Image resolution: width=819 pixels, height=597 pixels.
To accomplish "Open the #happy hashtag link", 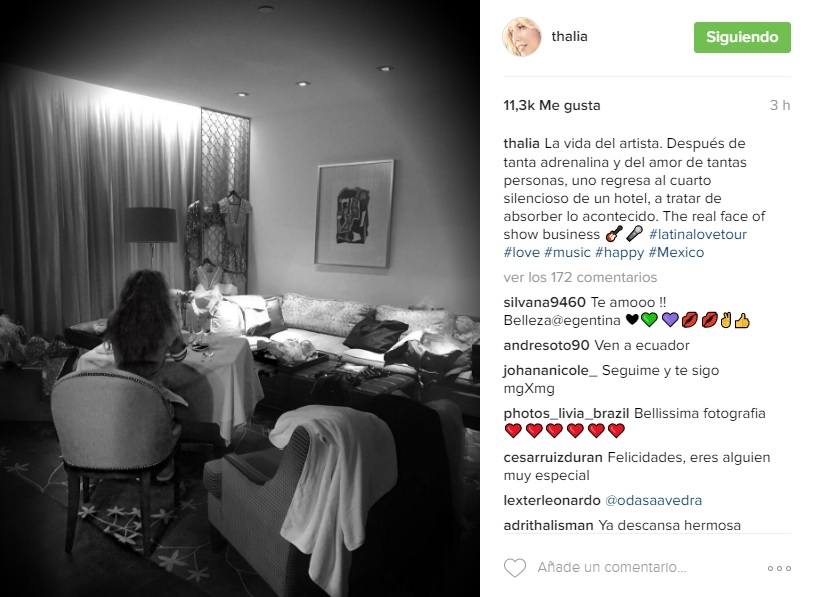I will pyautogui.click(x=619, y=253).
